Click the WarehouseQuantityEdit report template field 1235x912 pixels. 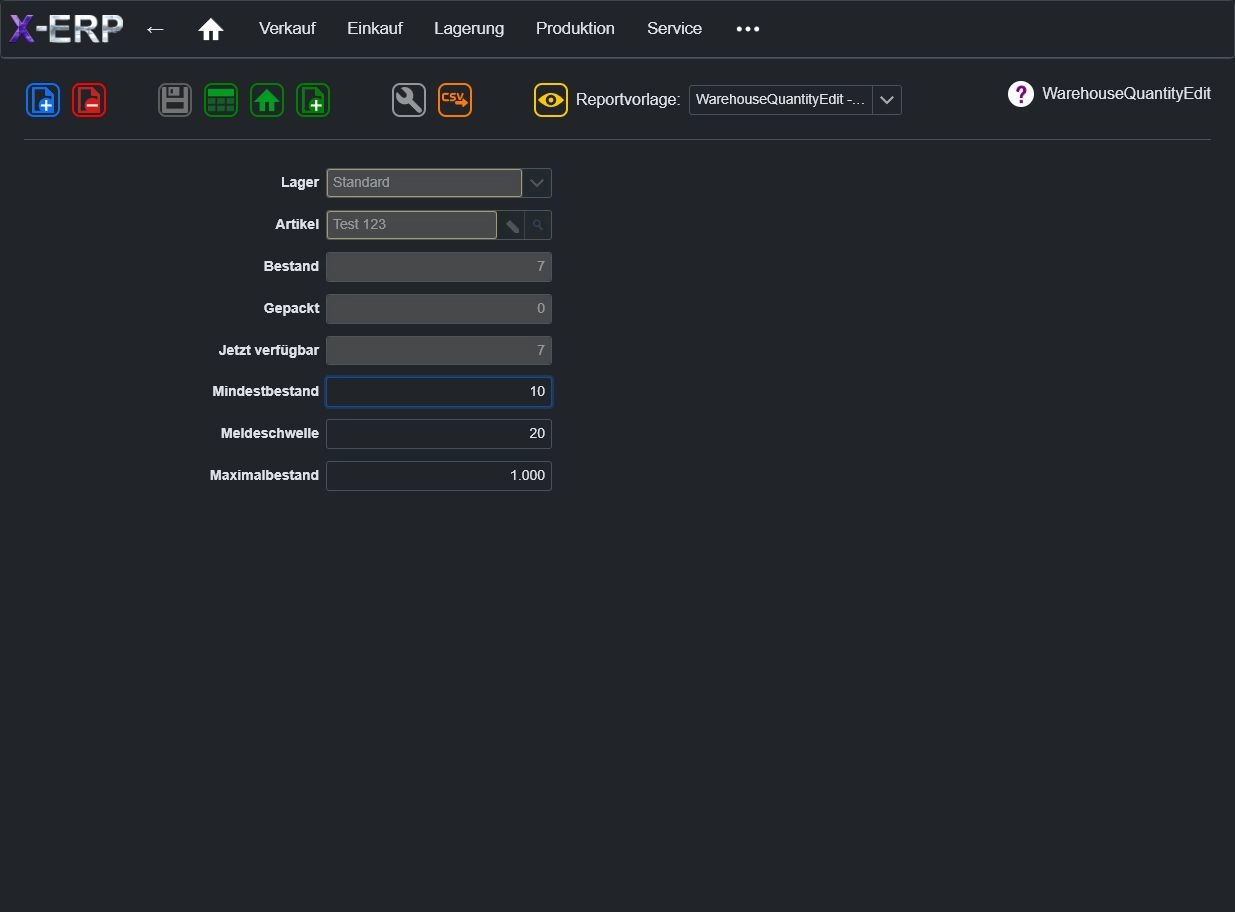[781, 100]
